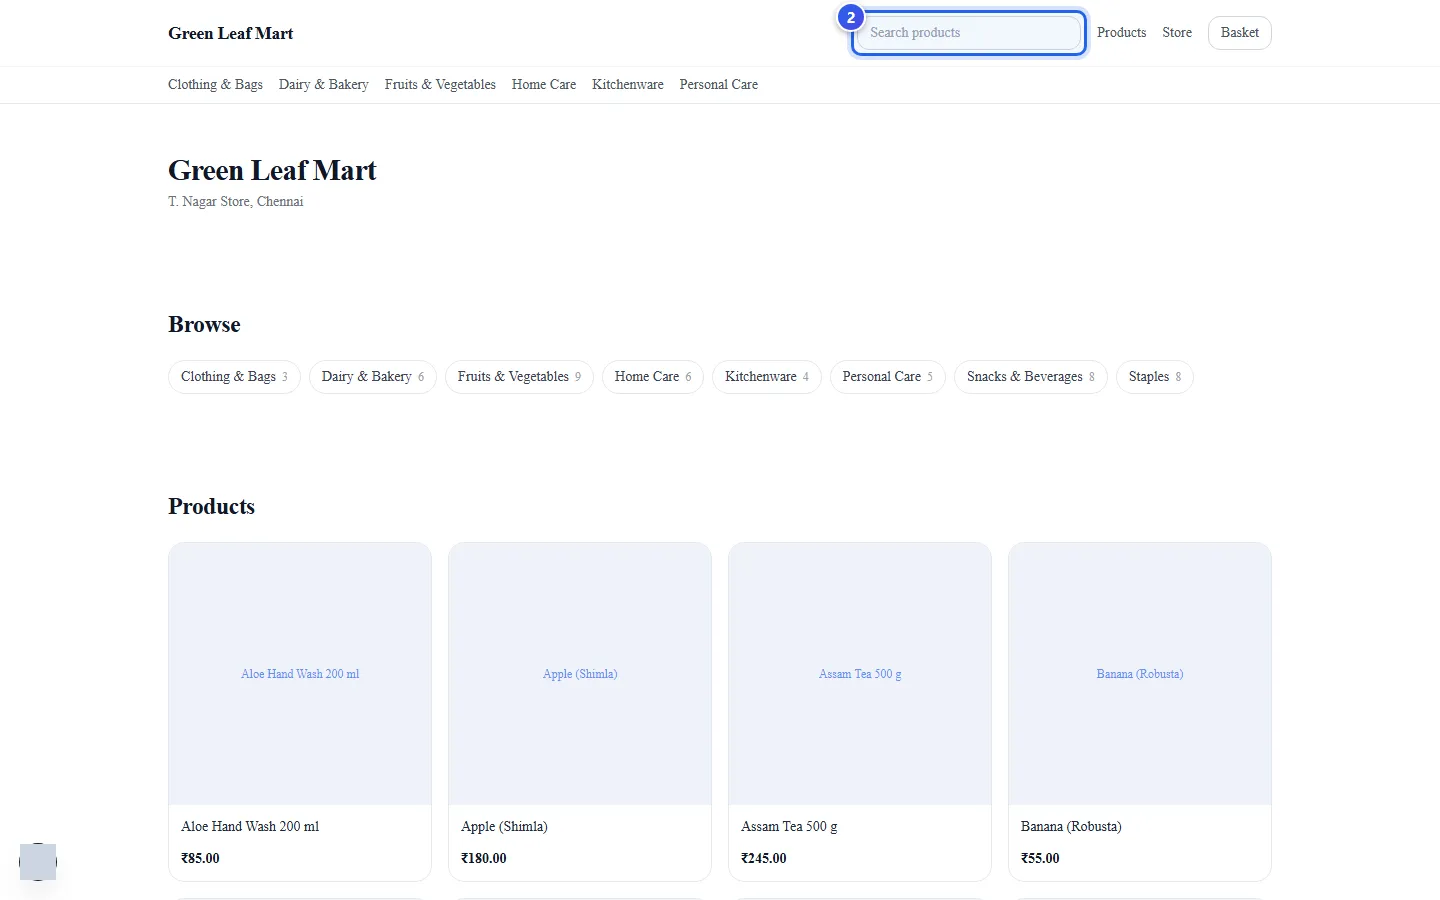The width and height of the screenshot is (1440, 900).
Task: Open the Aloe Hand Wash 200 ml product image
Action: [300, 674]
